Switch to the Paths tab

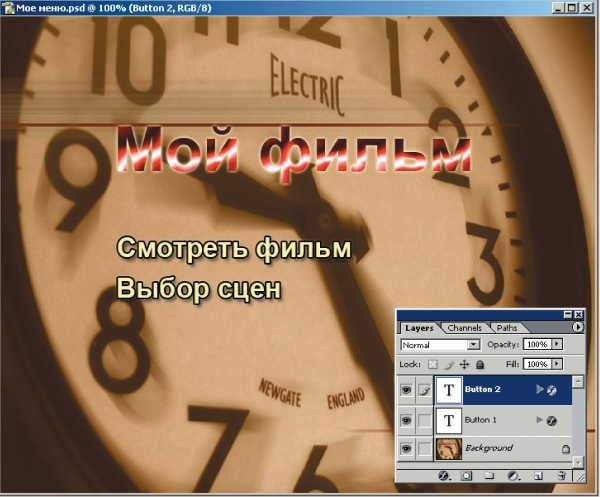507,328
